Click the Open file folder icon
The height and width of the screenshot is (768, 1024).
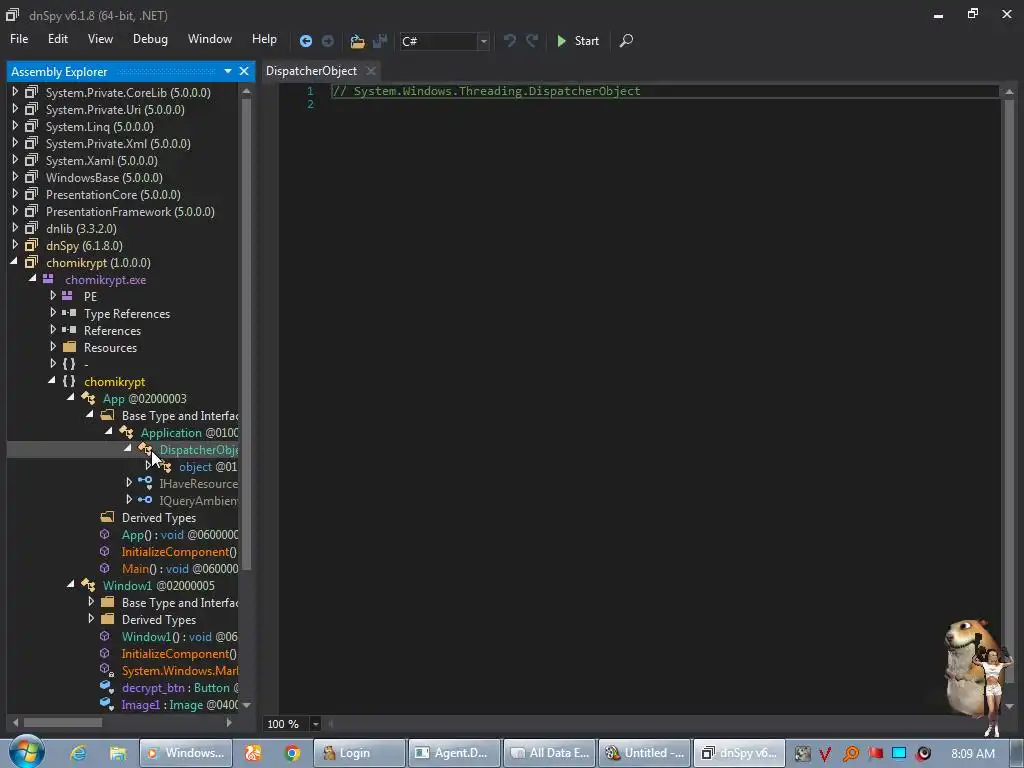coord(357,41)
